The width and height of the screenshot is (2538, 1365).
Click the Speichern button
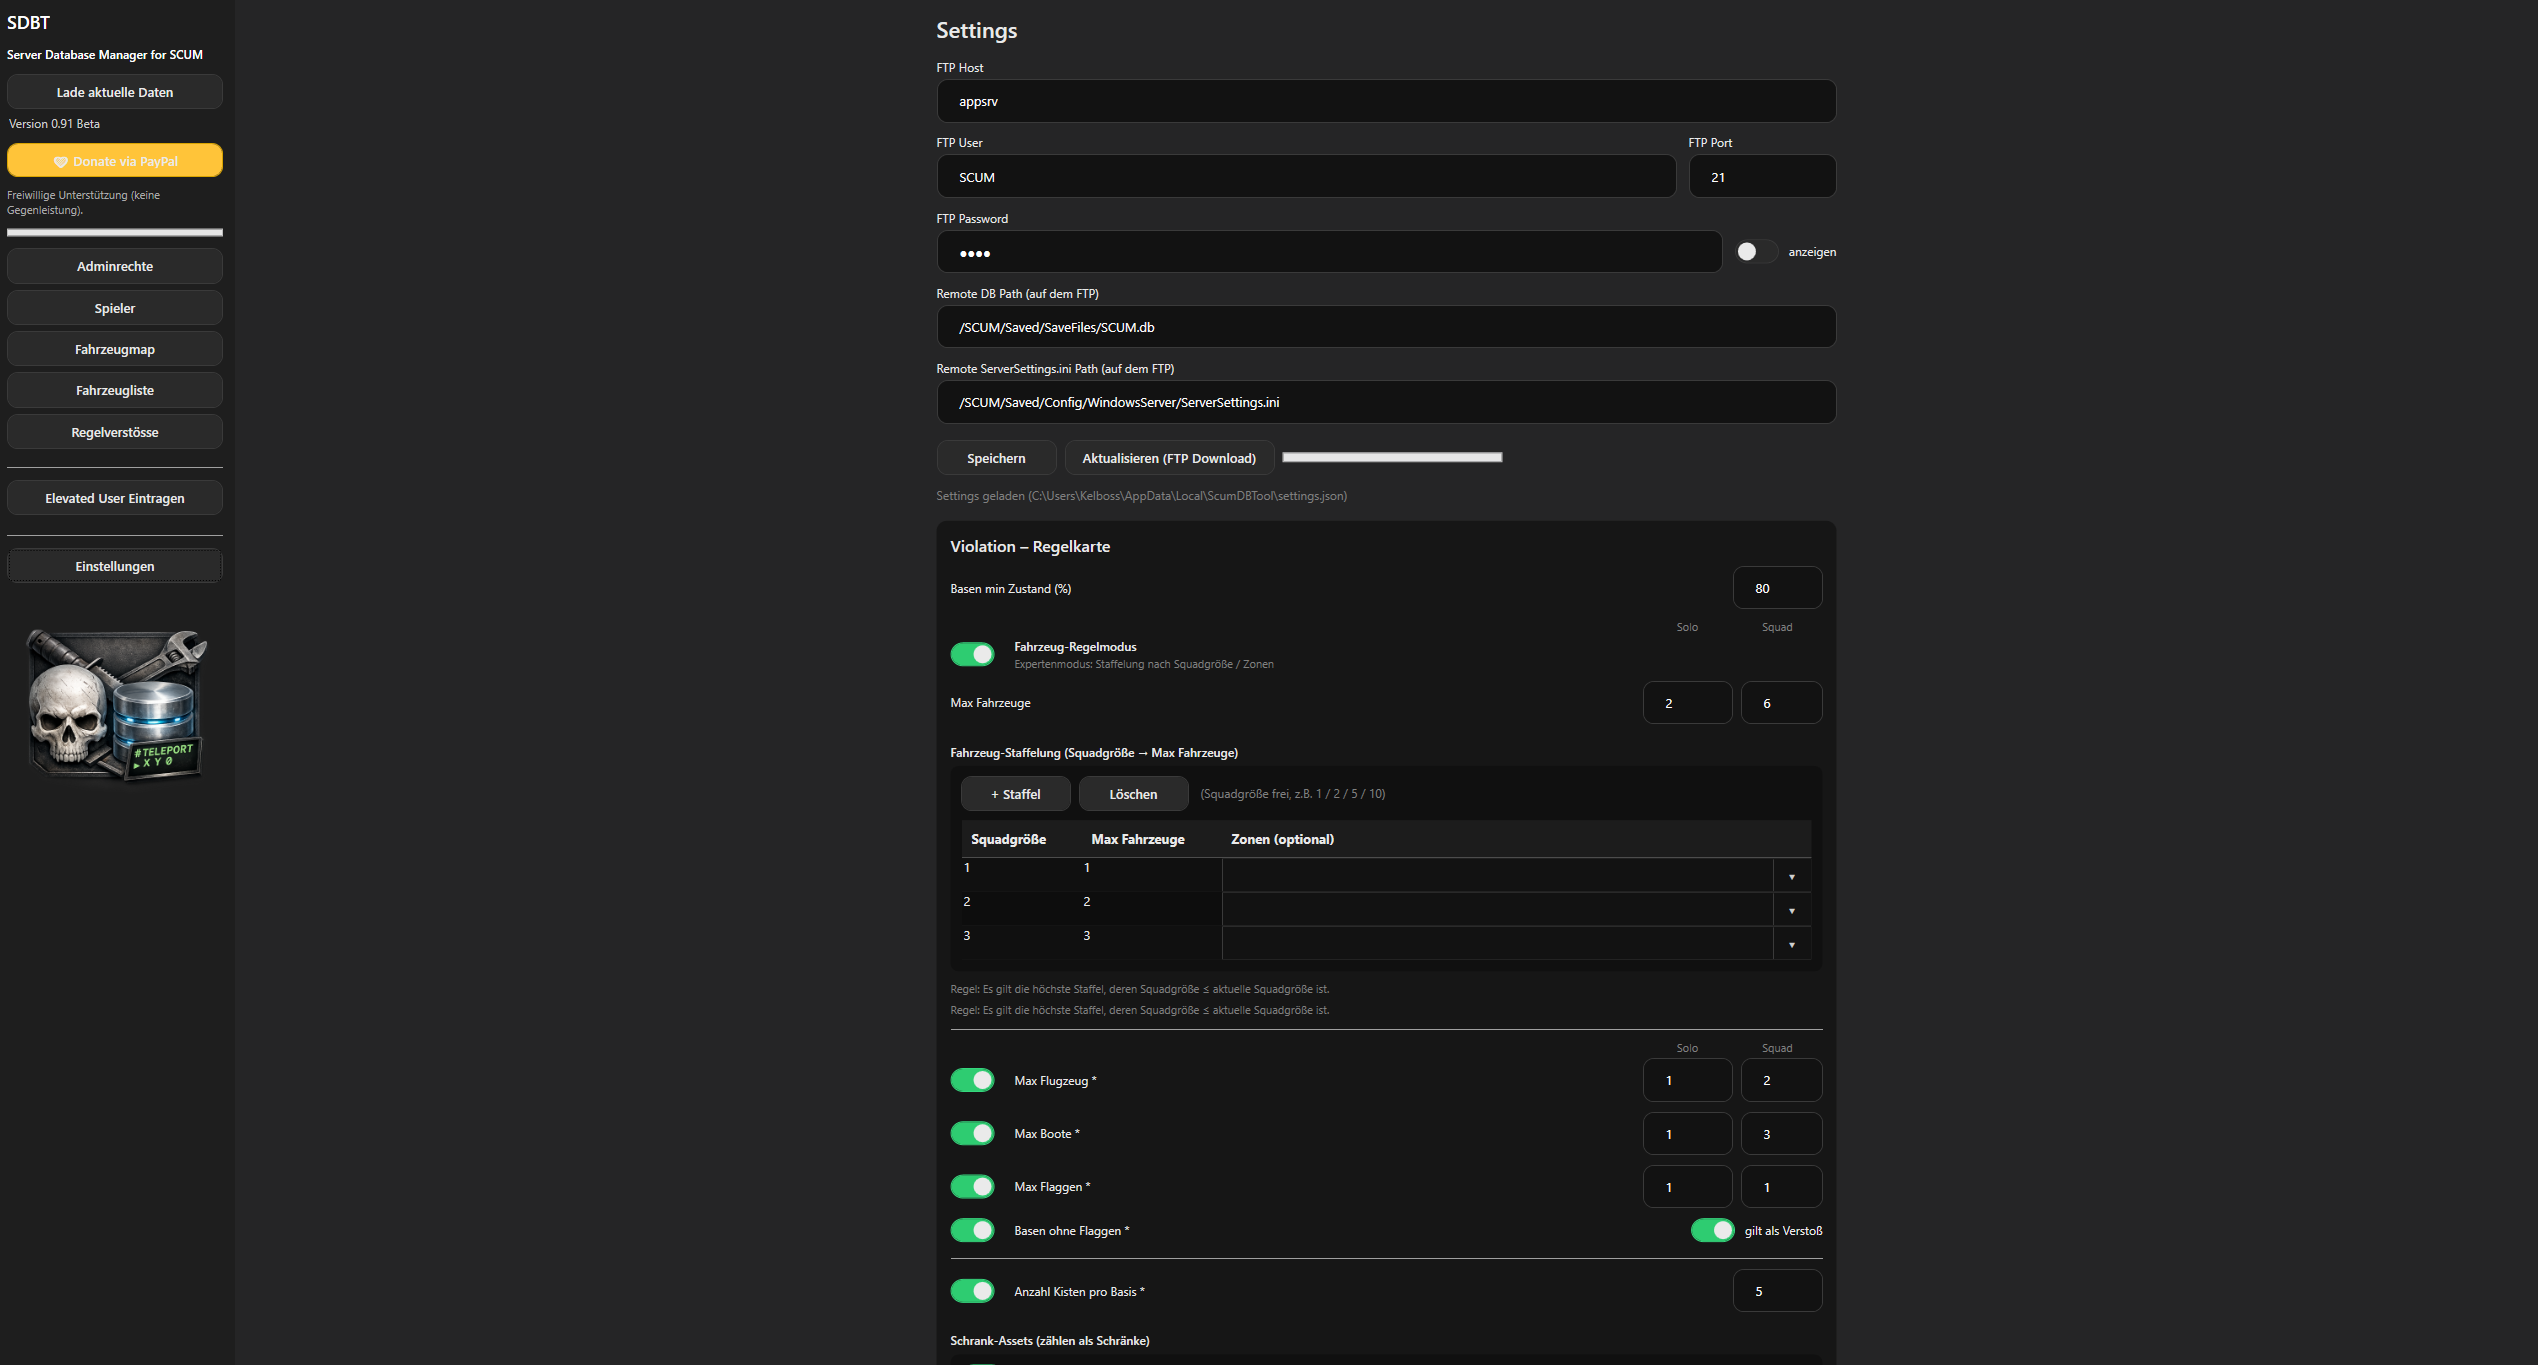(x=996, y=458)
